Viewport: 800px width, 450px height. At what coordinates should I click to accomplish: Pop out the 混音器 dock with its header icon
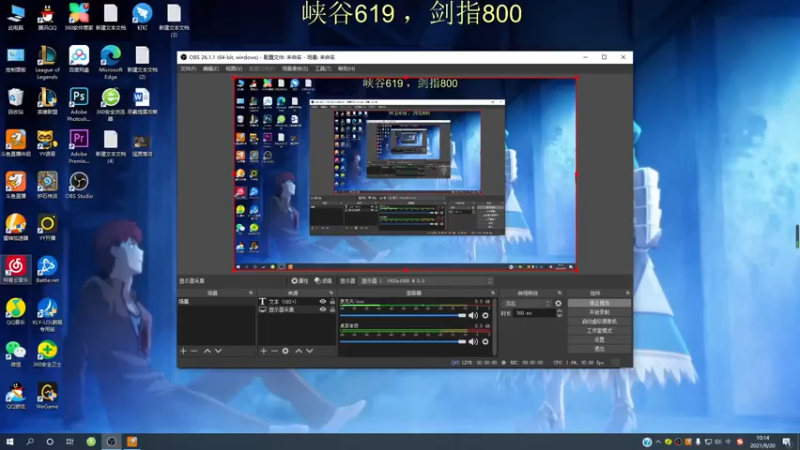coord(492,293)
